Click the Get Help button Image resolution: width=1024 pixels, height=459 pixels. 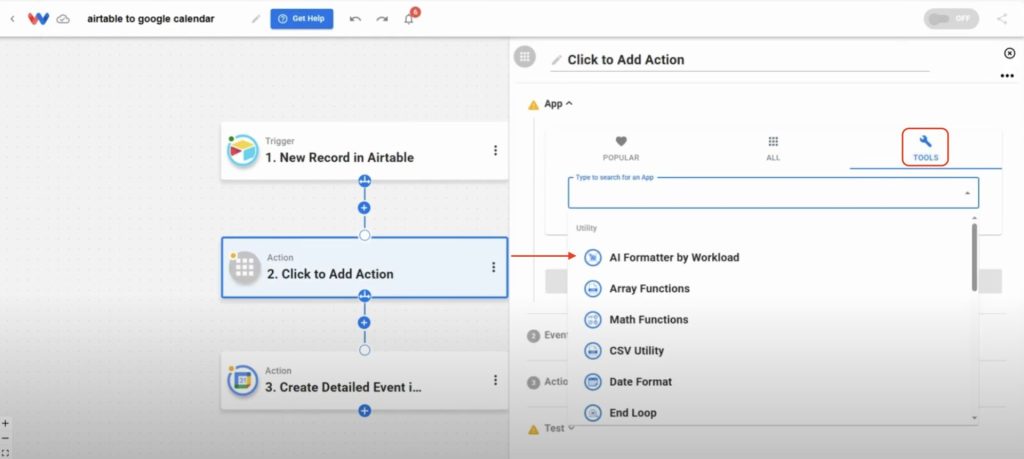tap(302, 19)
